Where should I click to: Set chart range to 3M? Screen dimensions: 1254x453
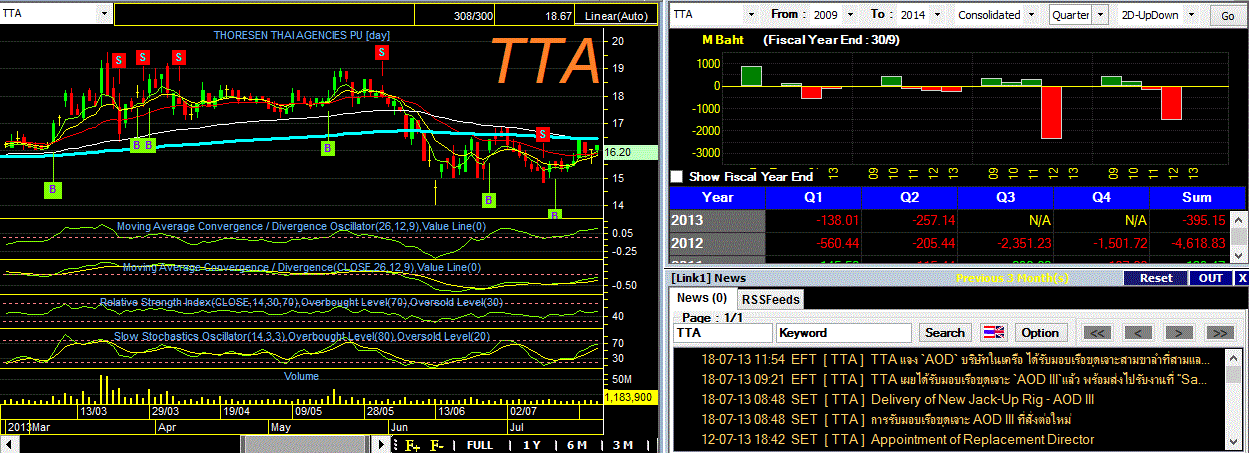[x=623, y=445]
